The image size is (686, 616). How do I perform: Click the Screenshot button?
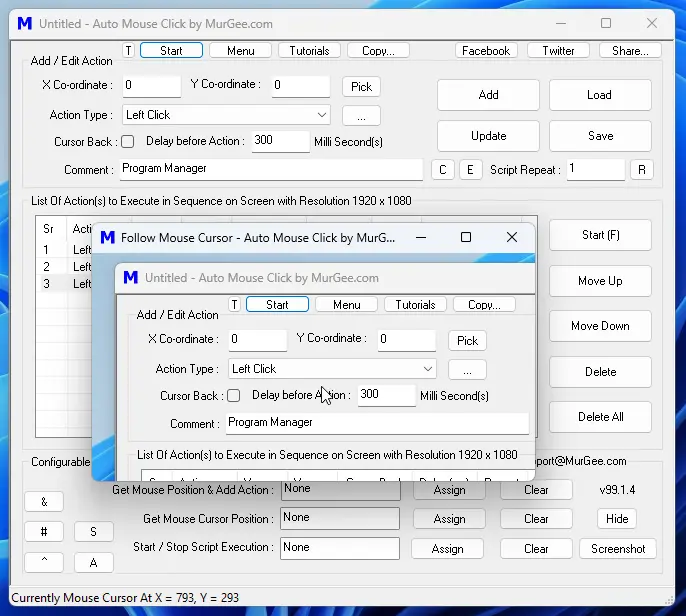pos(618,549)
